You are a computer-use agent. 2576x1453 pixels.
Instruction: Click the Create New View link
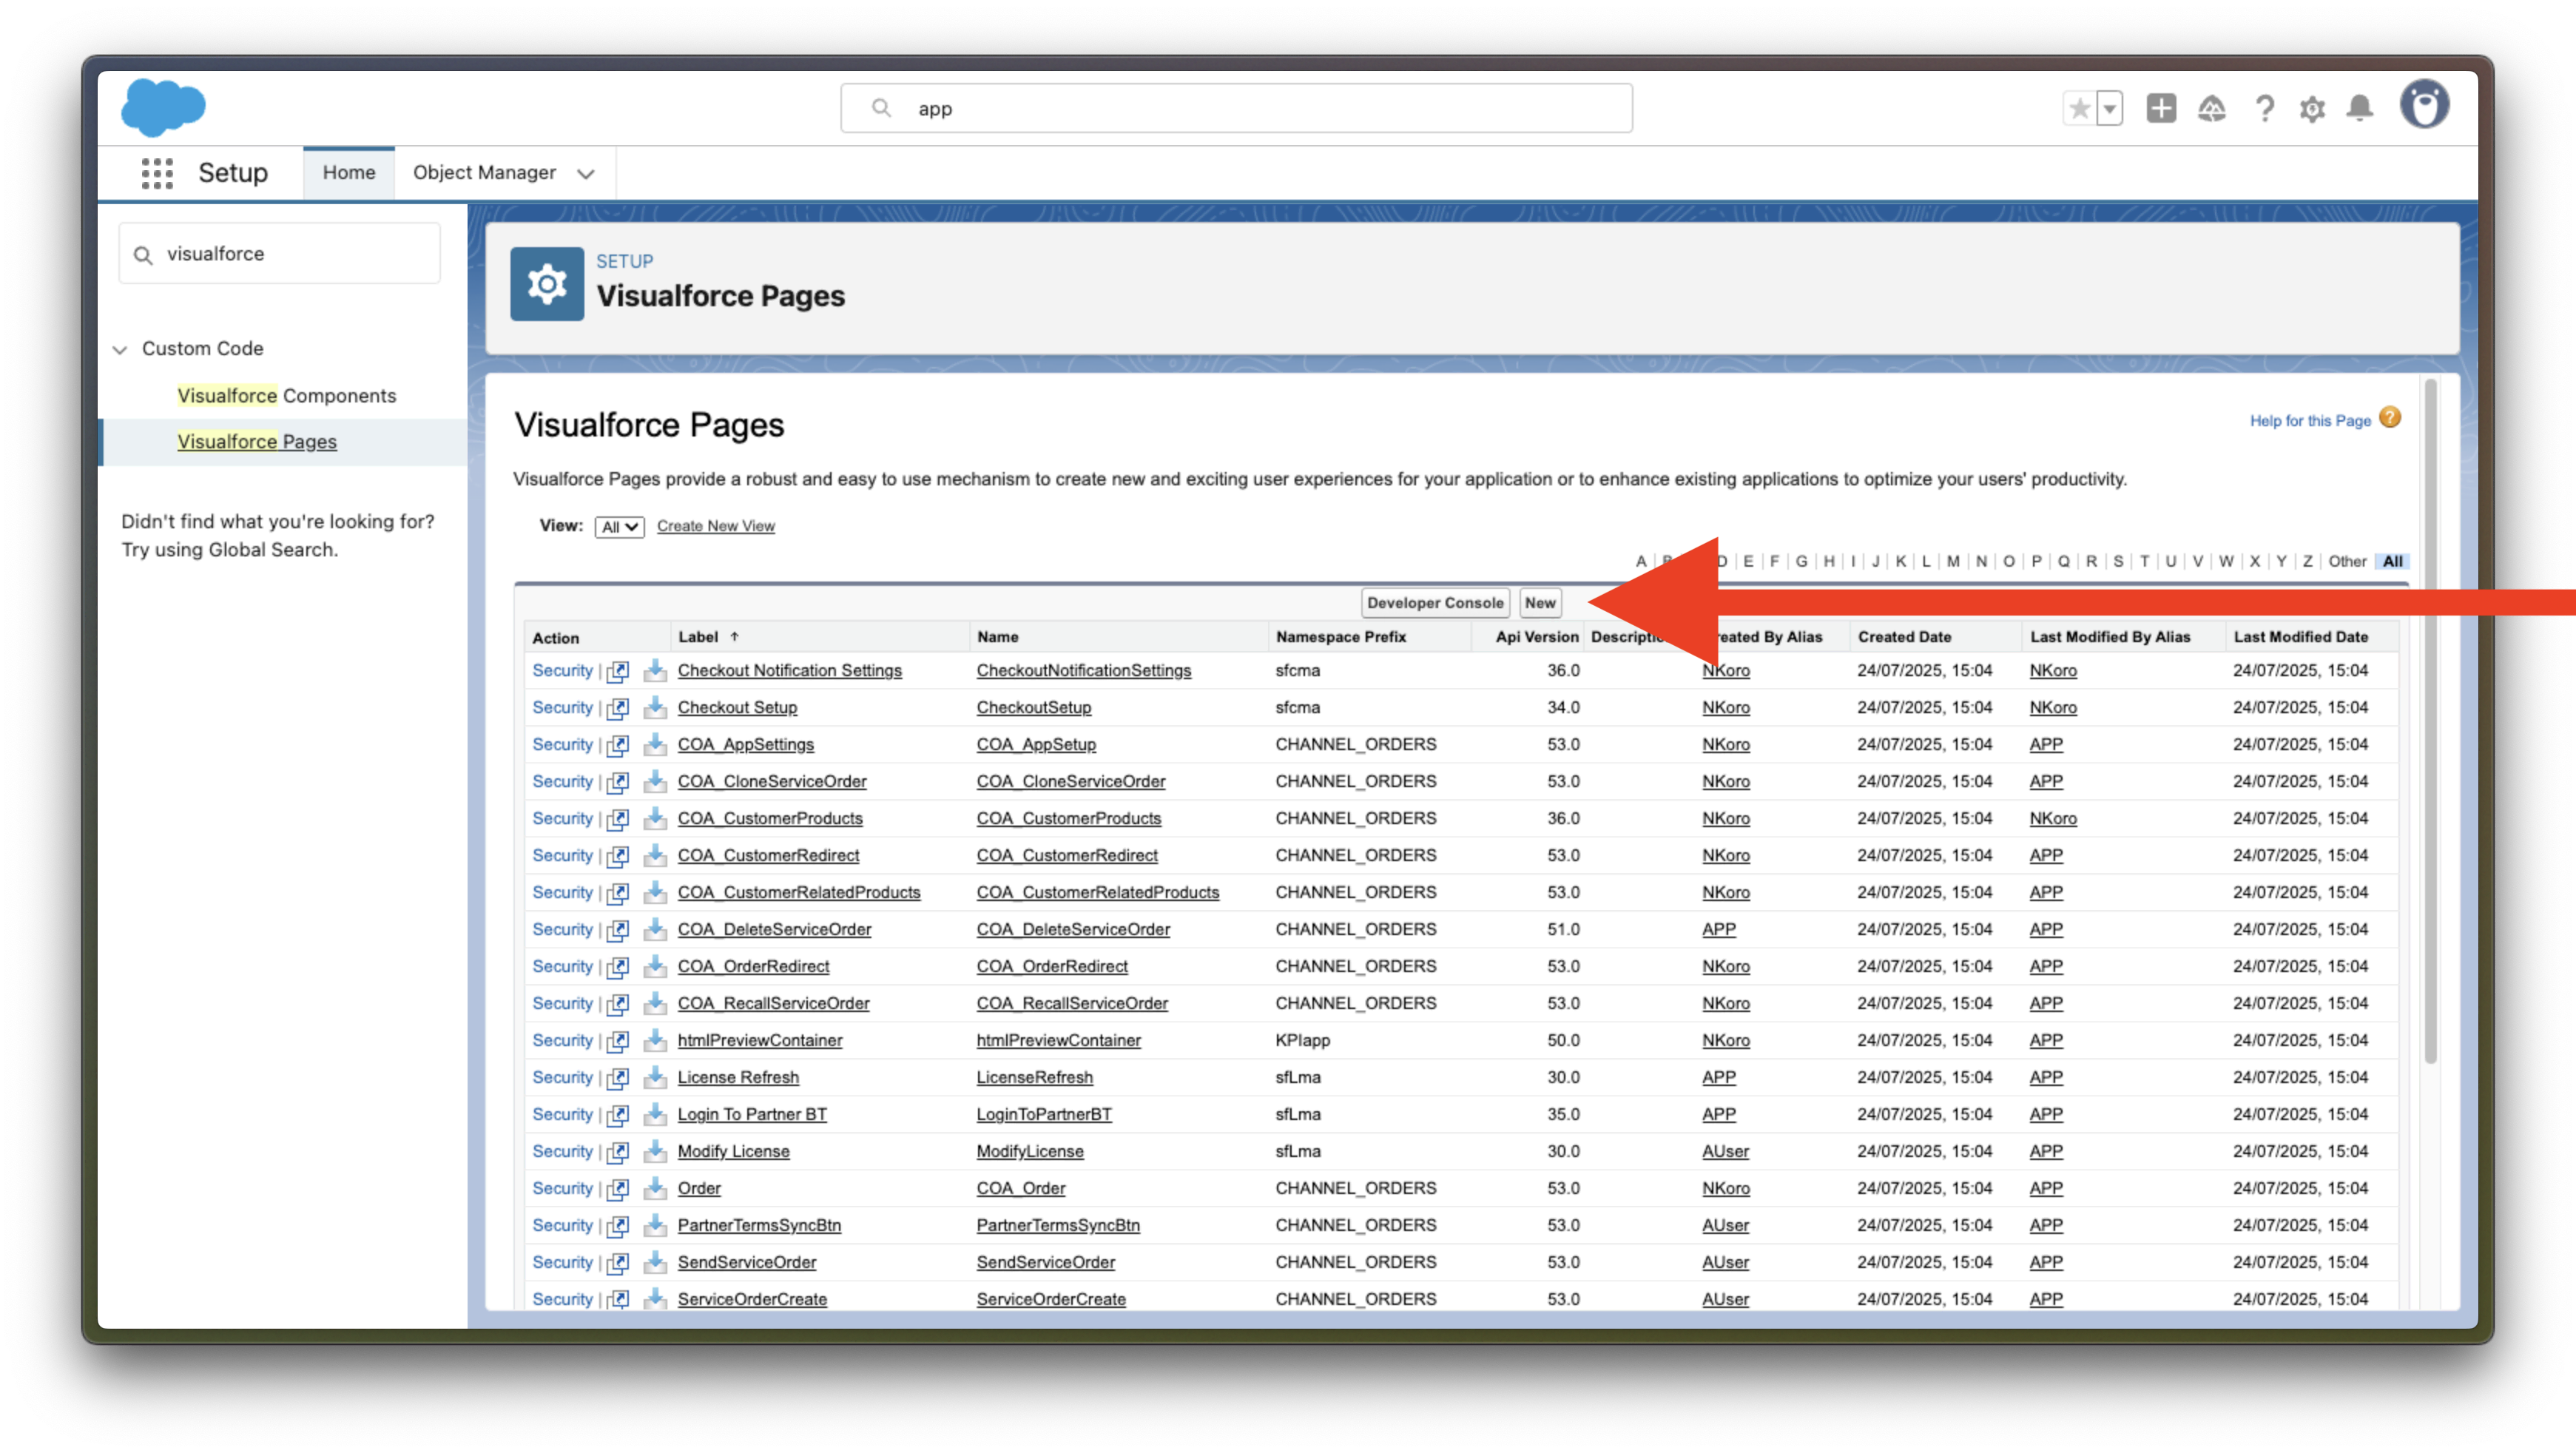[x=715, y=526]
